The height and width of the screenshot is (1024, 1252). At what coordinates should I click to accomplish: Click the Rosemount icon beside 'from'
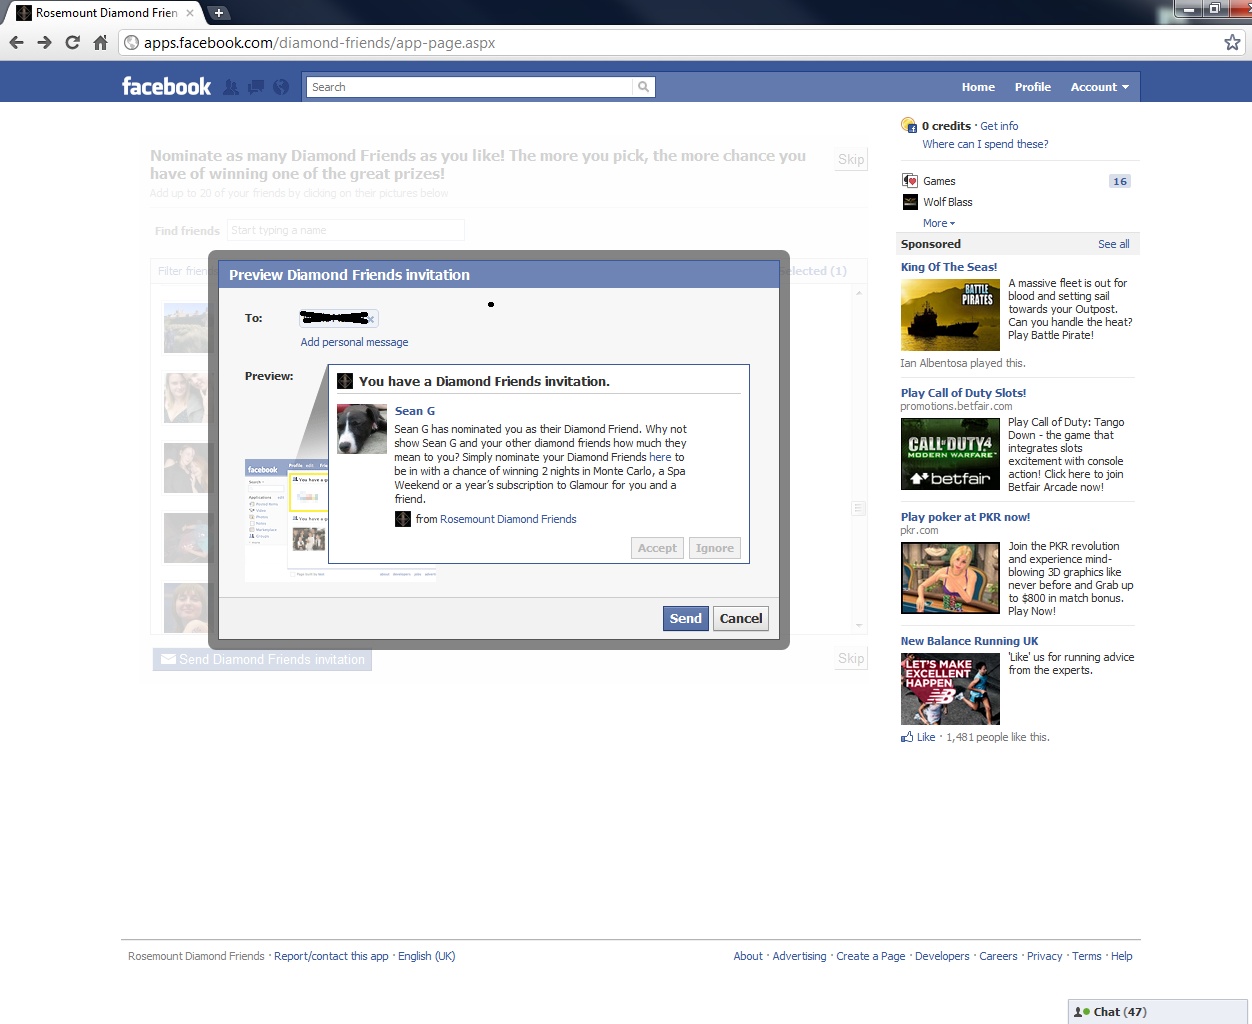click(403, 519)
